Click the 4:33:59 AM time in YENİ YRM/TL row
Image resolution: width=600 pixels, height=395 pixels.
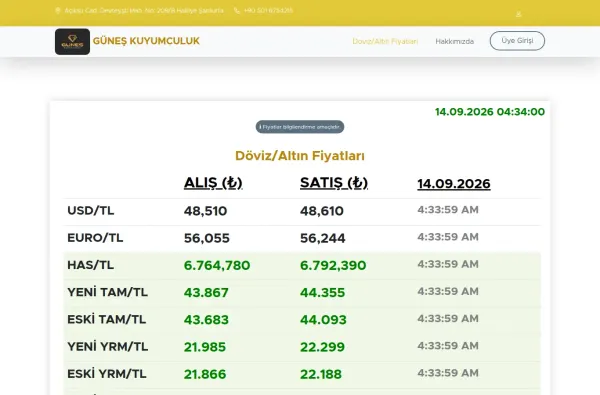coord(448,346)
